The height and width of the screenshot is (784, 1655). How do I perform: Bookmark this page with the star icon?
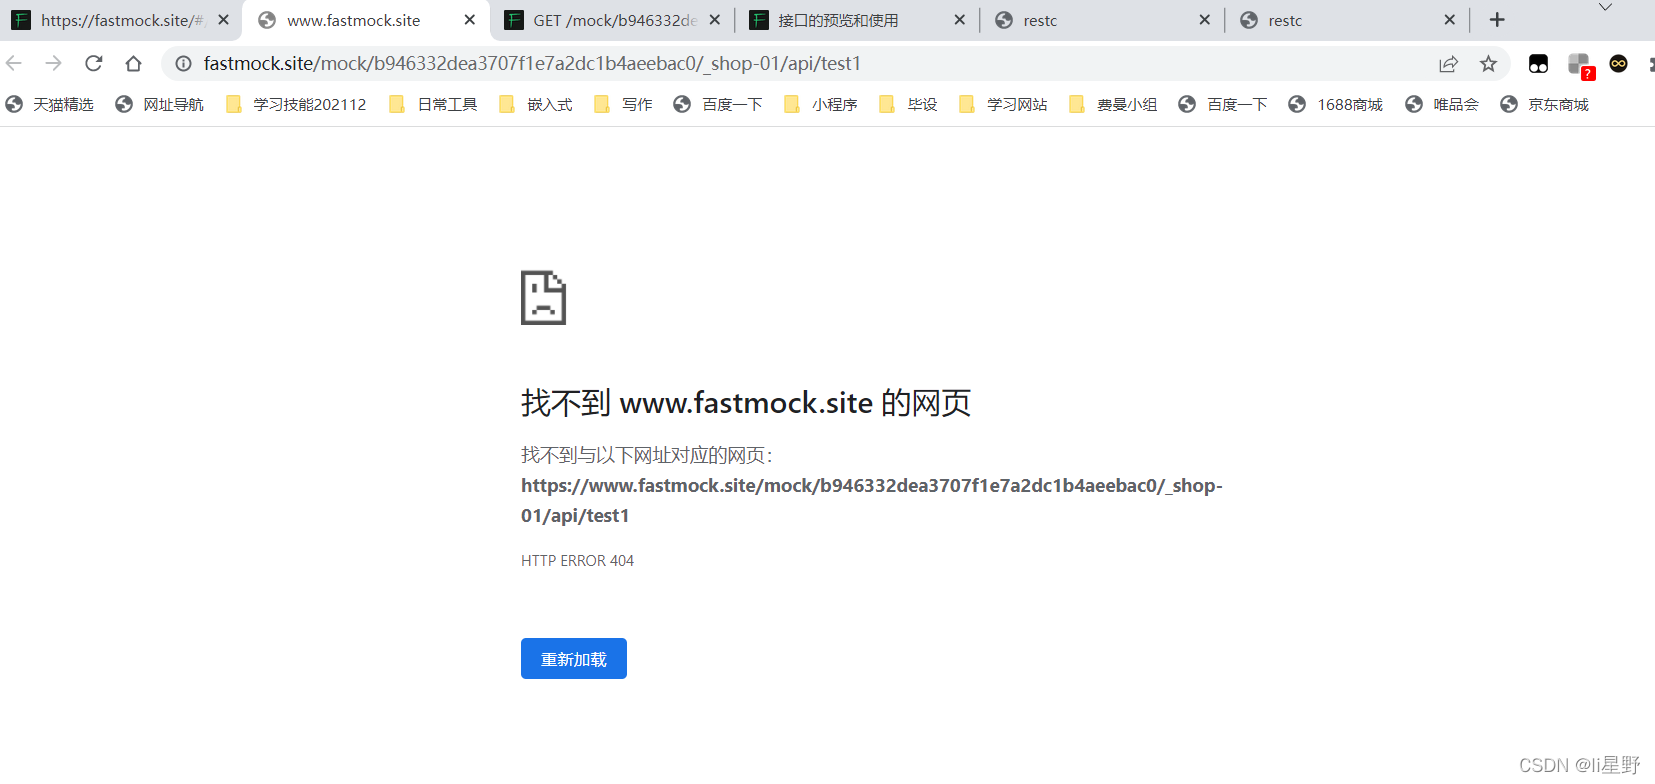[1488, 64]
